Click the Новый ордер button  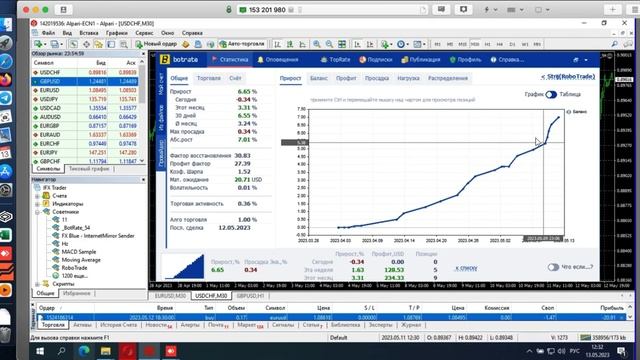(156, 44)
